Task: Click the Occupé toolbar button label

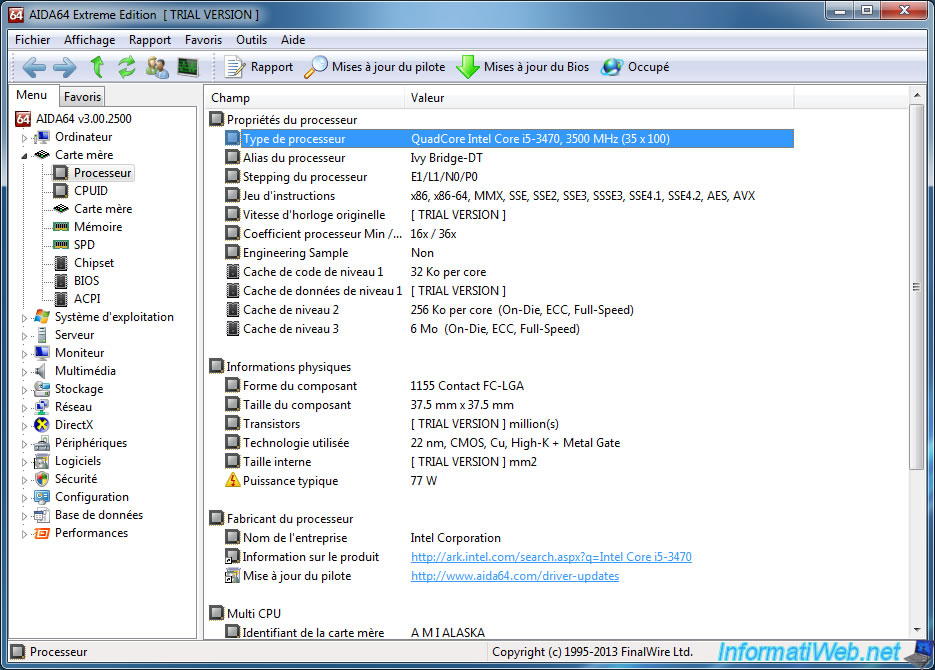Action: pyautogui.click(x=648, y=67)
